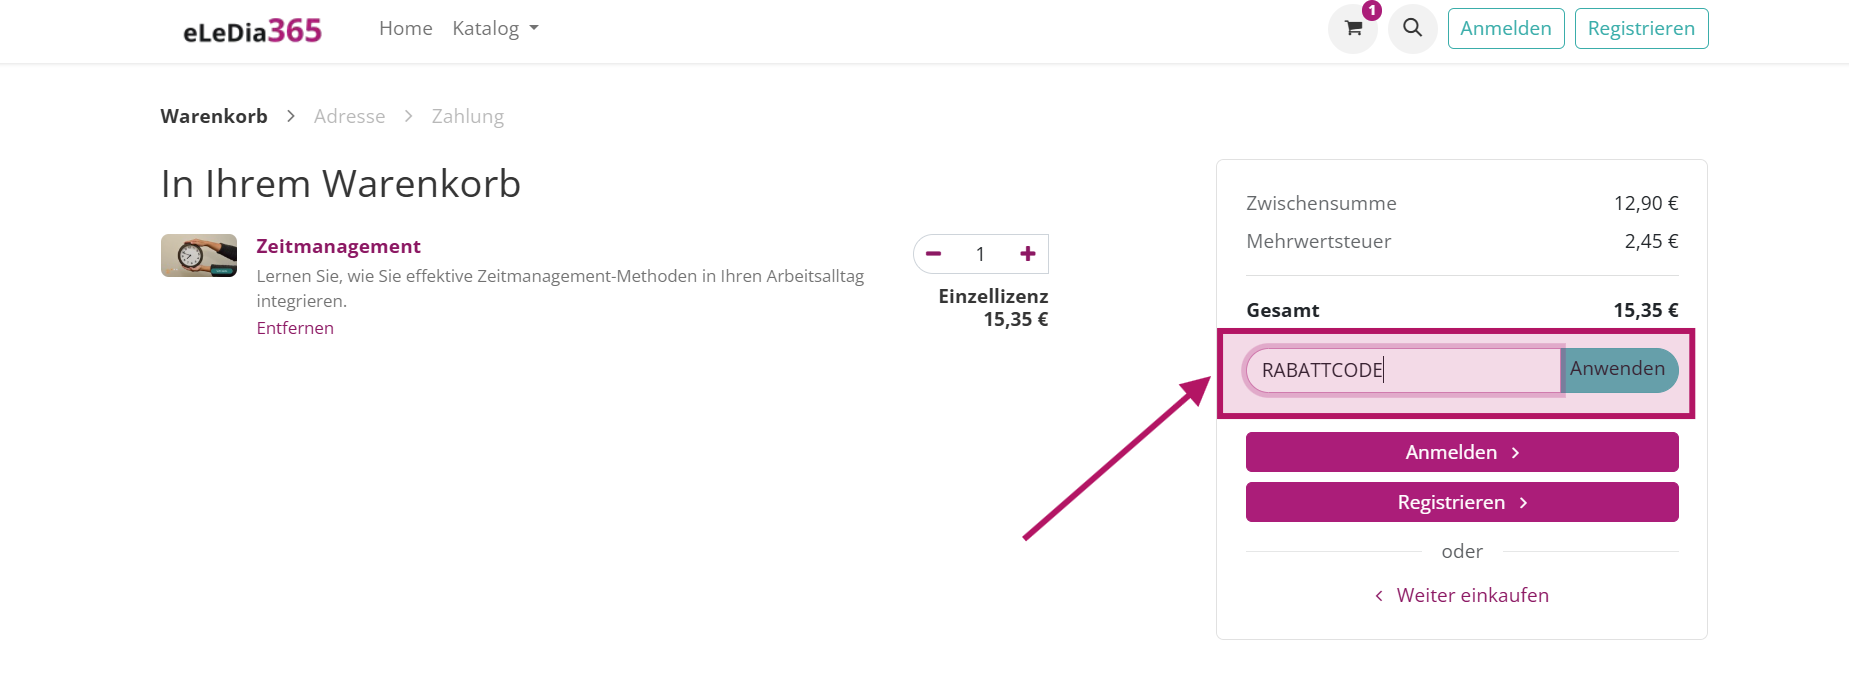Decrease quantity with the minus icon

(934, 254)
